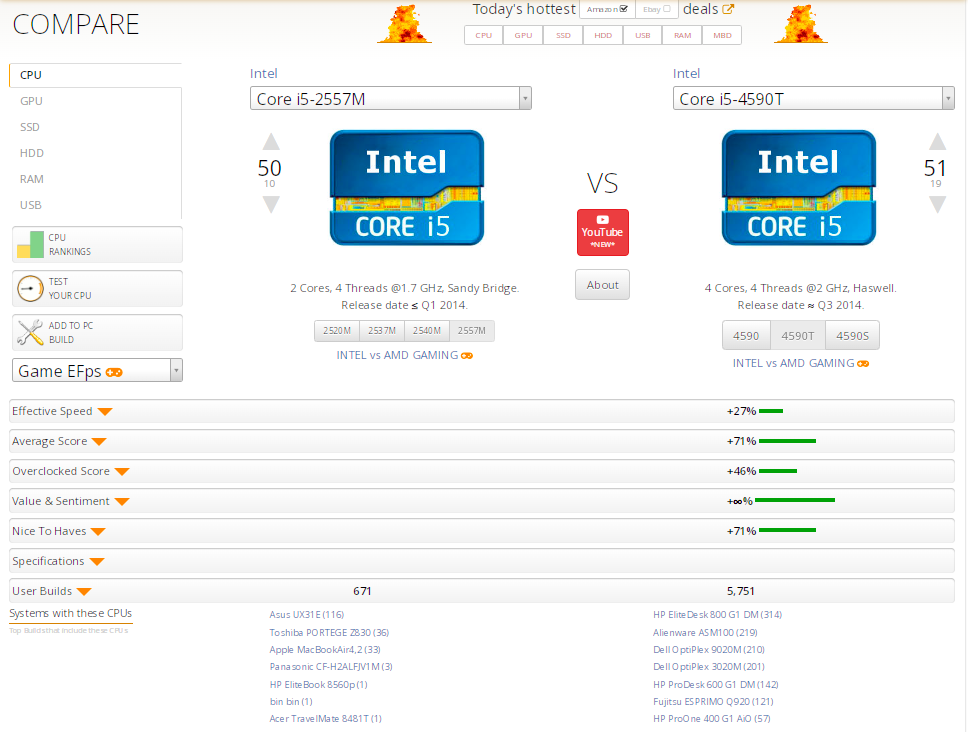Click the Systems with these CPUs heading
This screenshot has width=968, height=732.
click(x=70, y=613)
